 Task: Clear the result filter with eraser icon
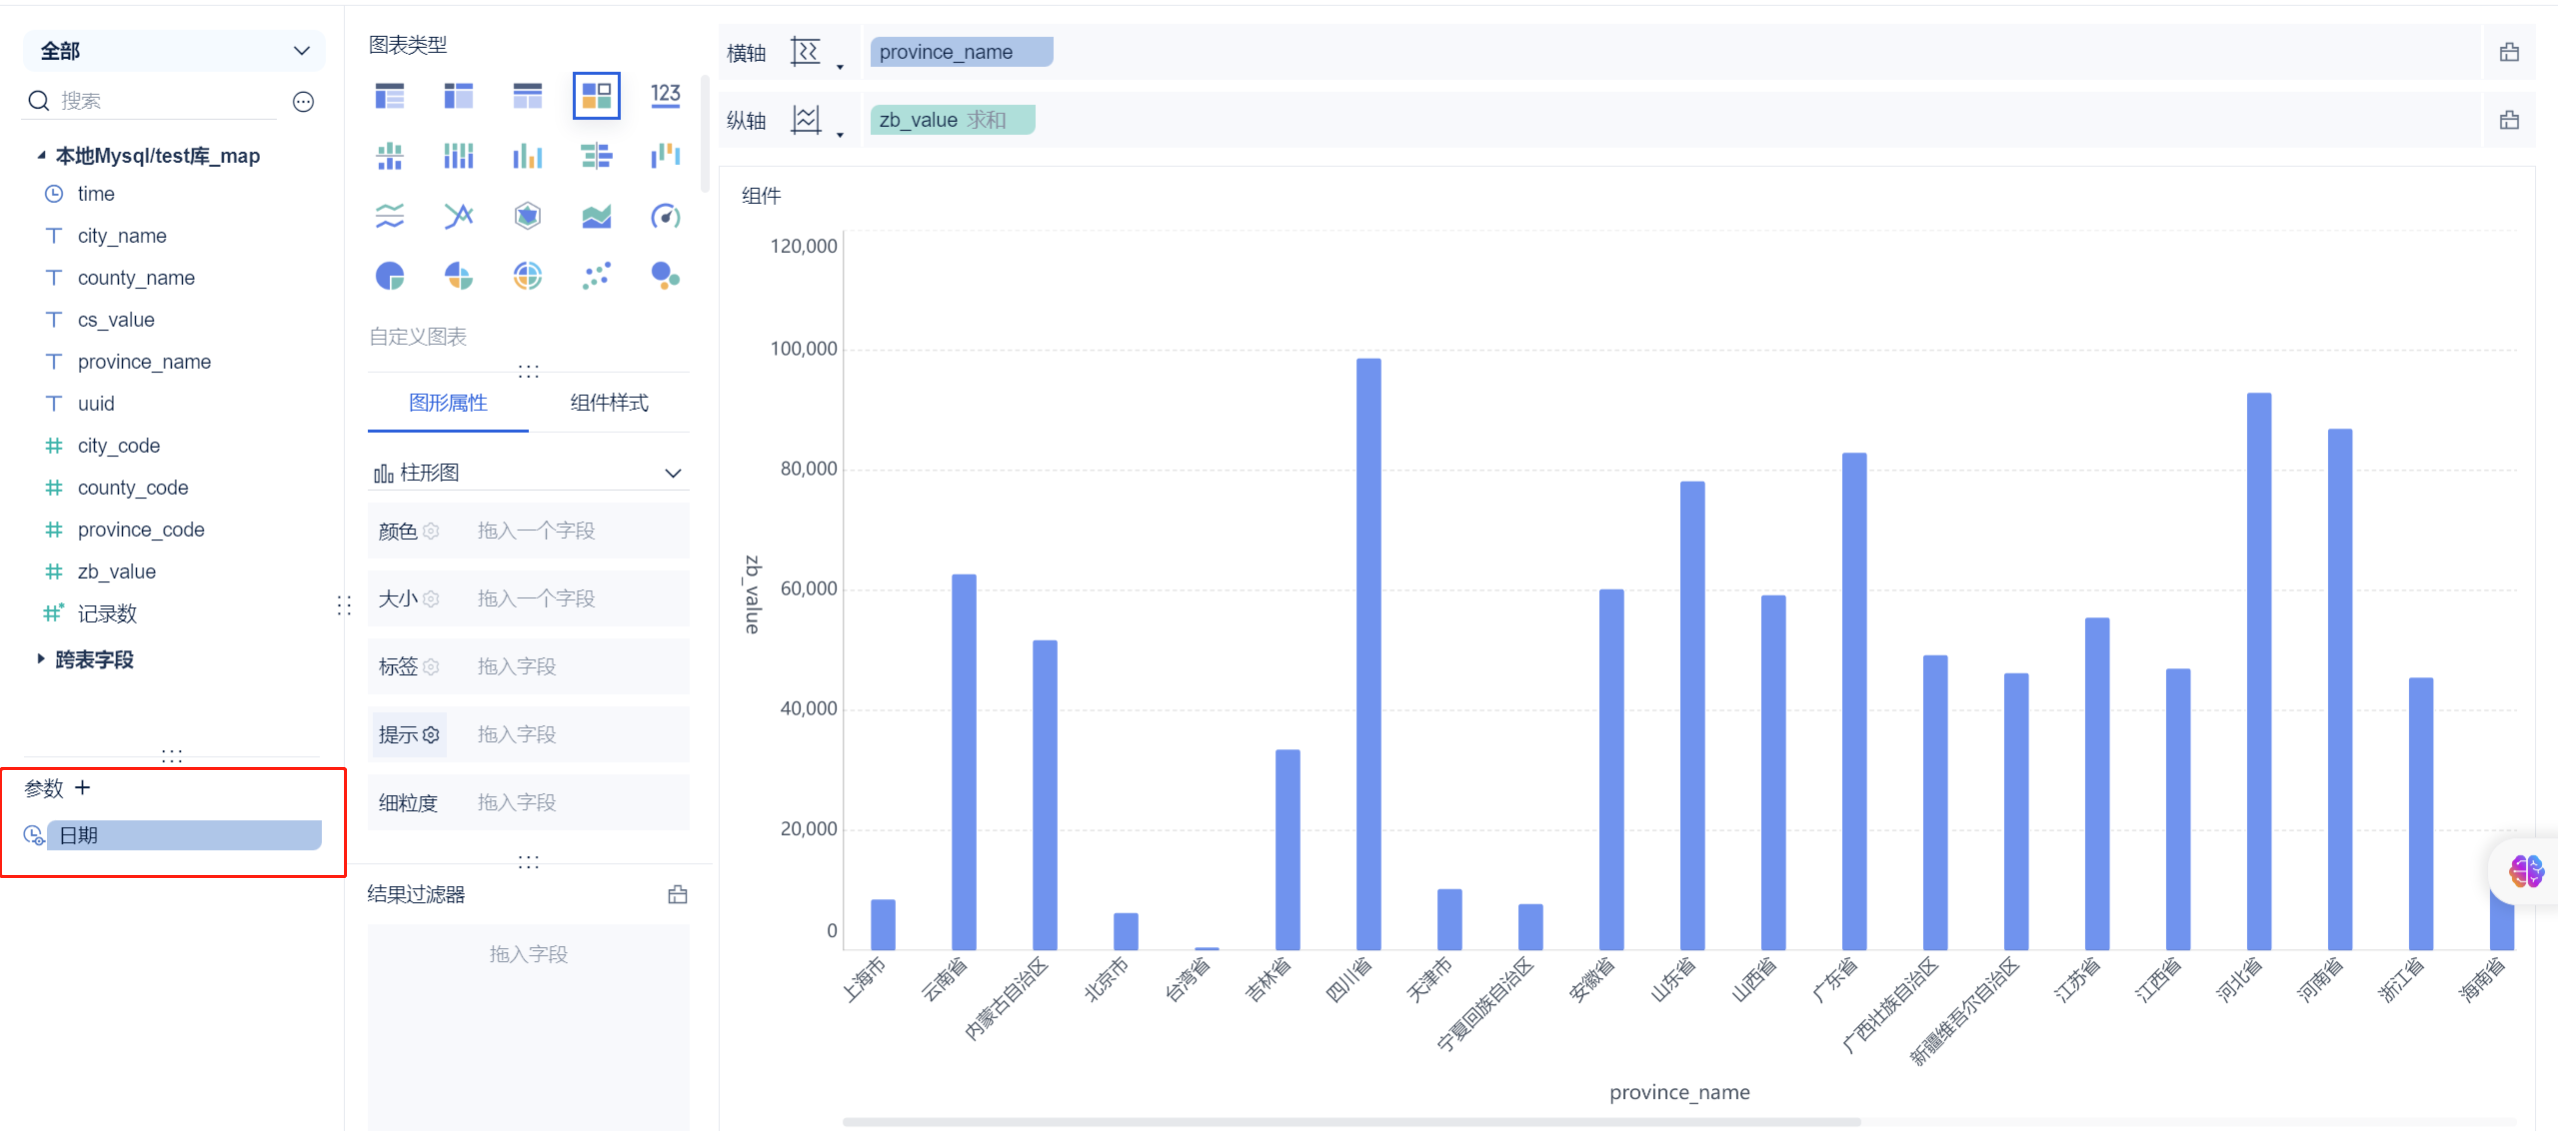[677, 895]
